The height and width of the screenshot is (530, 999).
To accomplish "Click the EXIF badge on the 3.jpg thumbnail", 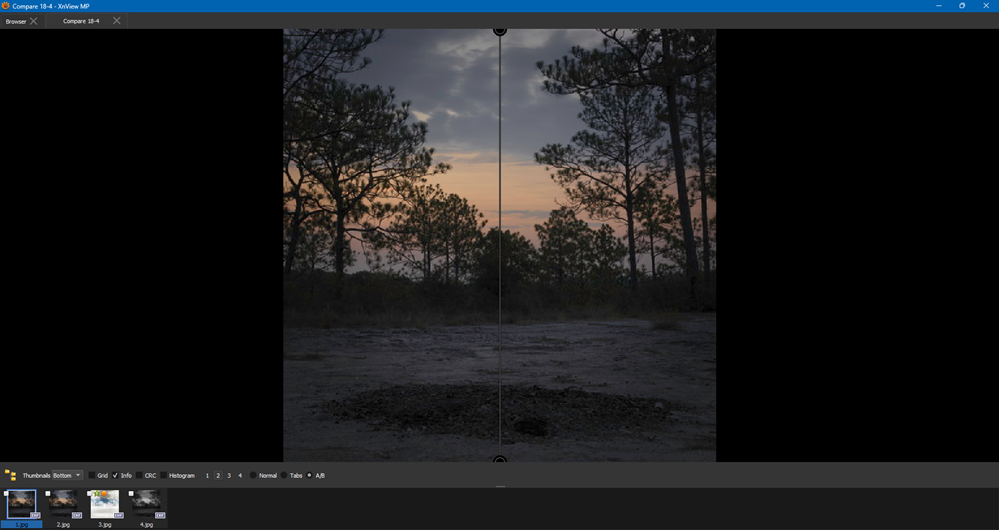I will [119, 515].
